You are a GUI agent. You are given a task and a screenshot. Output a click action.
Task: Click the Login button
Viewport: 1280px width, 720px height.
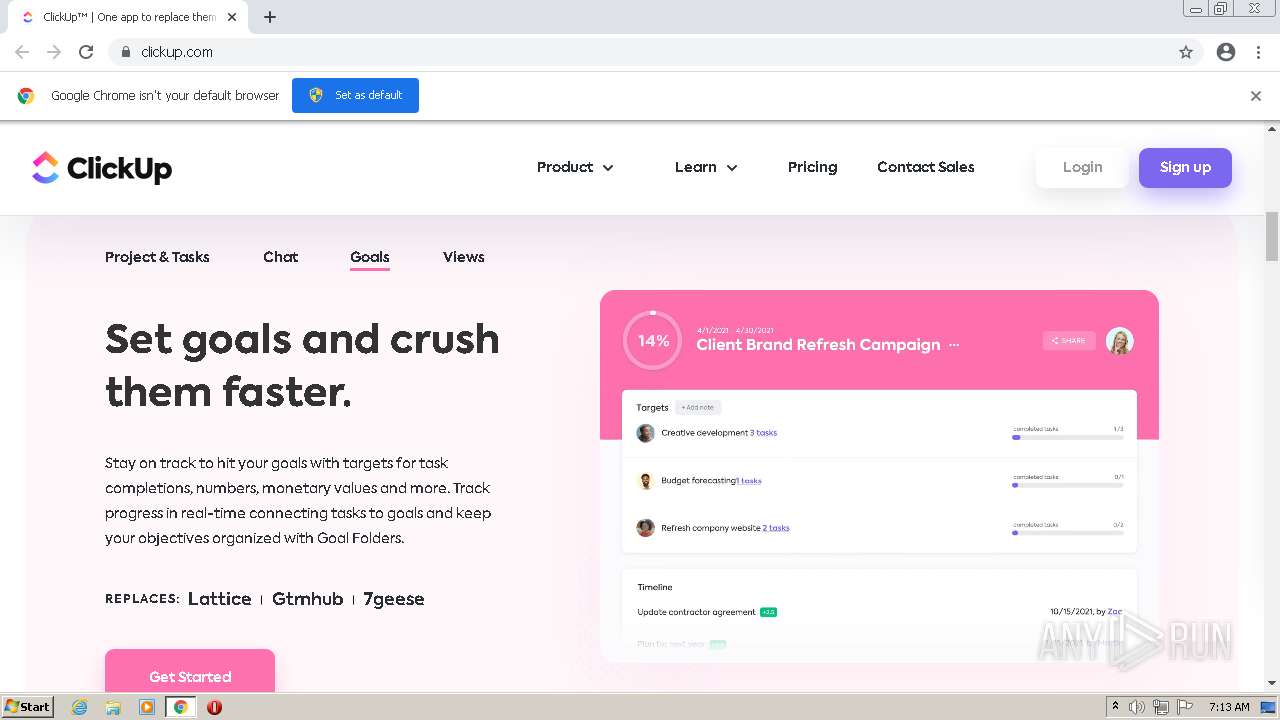coord(1082,167)
